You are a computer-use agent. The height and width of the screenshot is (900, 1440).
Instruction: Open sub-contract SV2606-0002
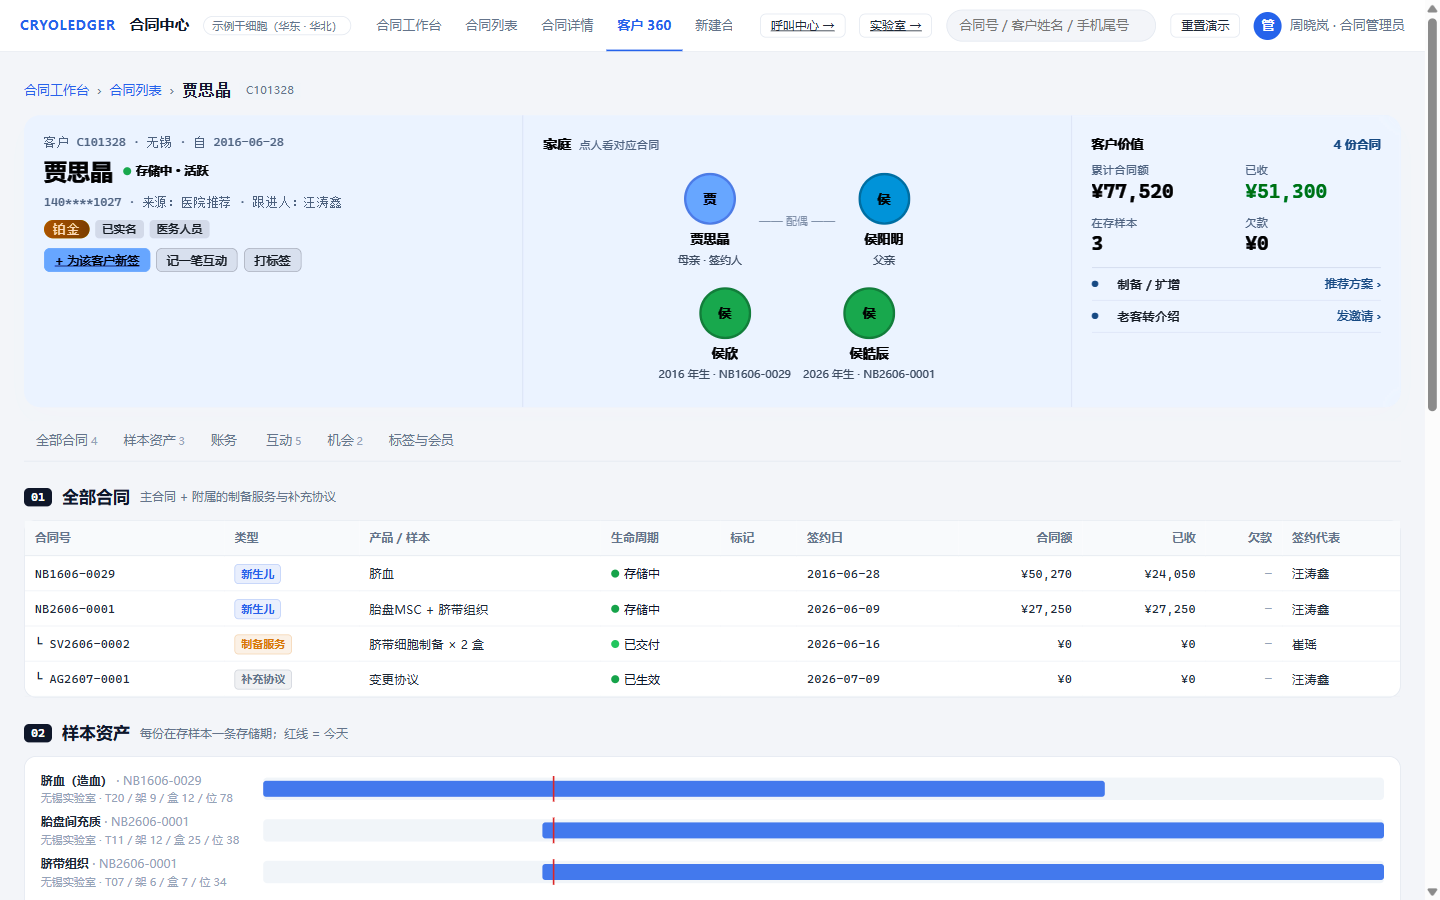click(x=712, y=644)
